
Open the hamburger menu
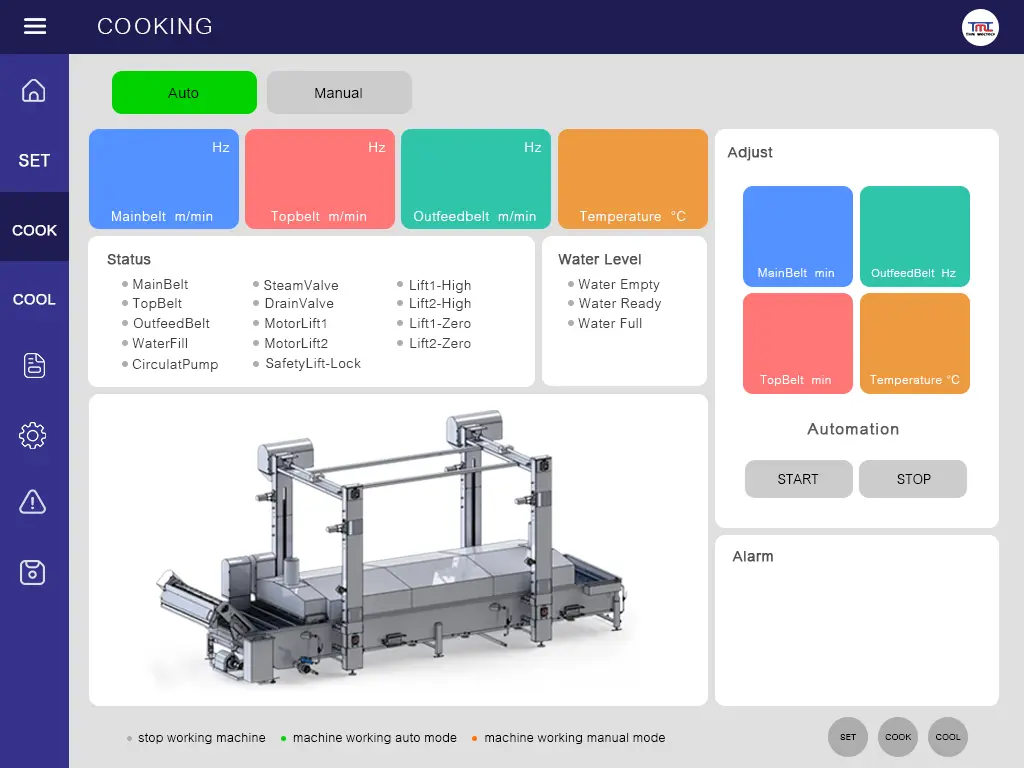click(x=35, y=26)
